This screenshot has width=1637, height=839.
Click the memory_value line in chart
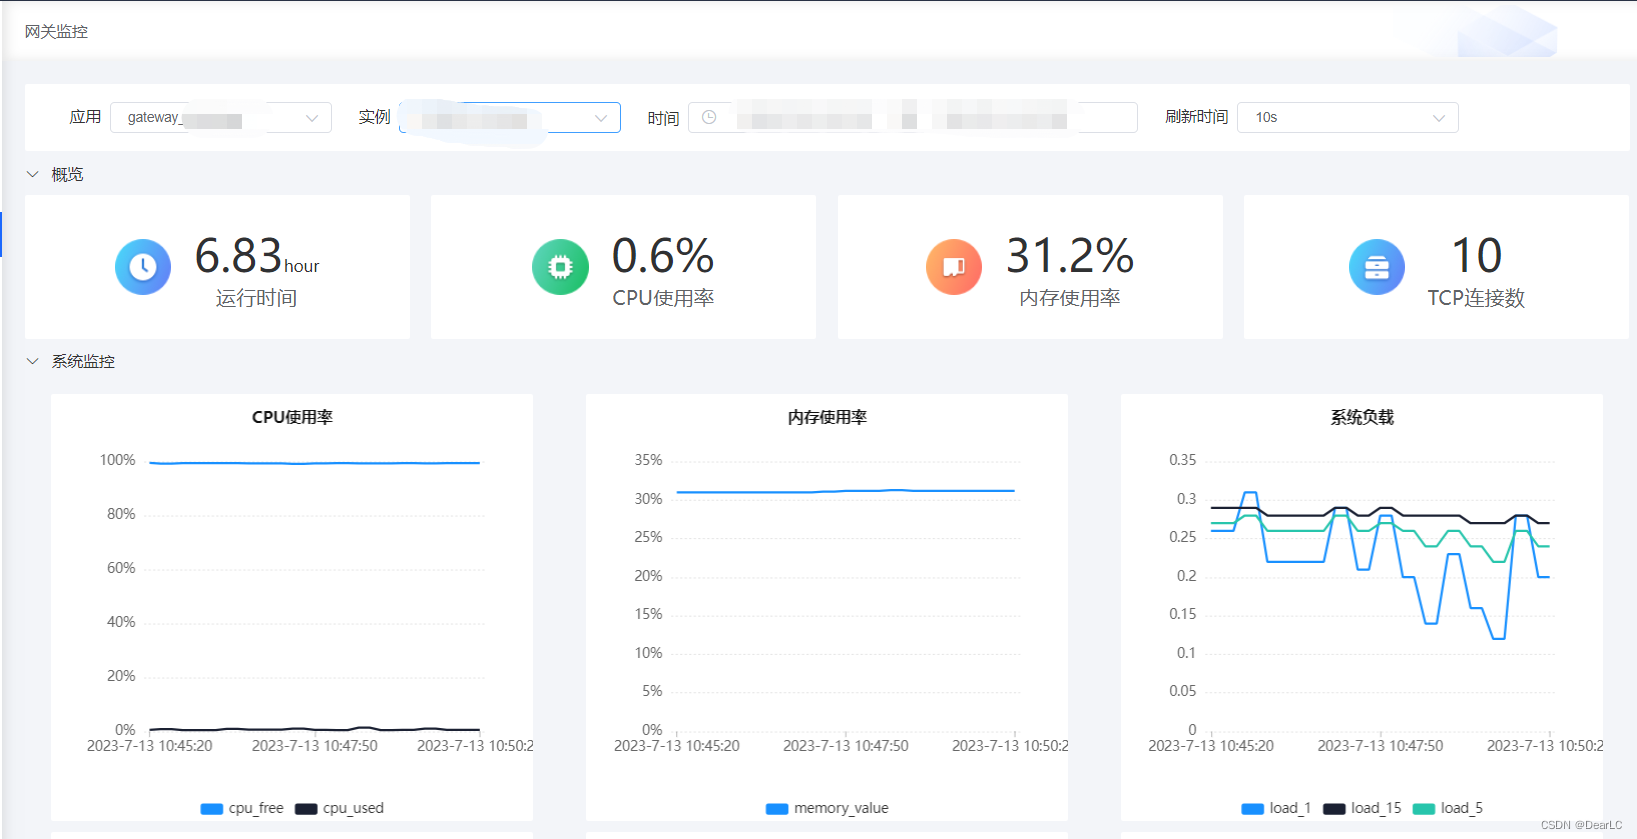[x=845, y=491]
